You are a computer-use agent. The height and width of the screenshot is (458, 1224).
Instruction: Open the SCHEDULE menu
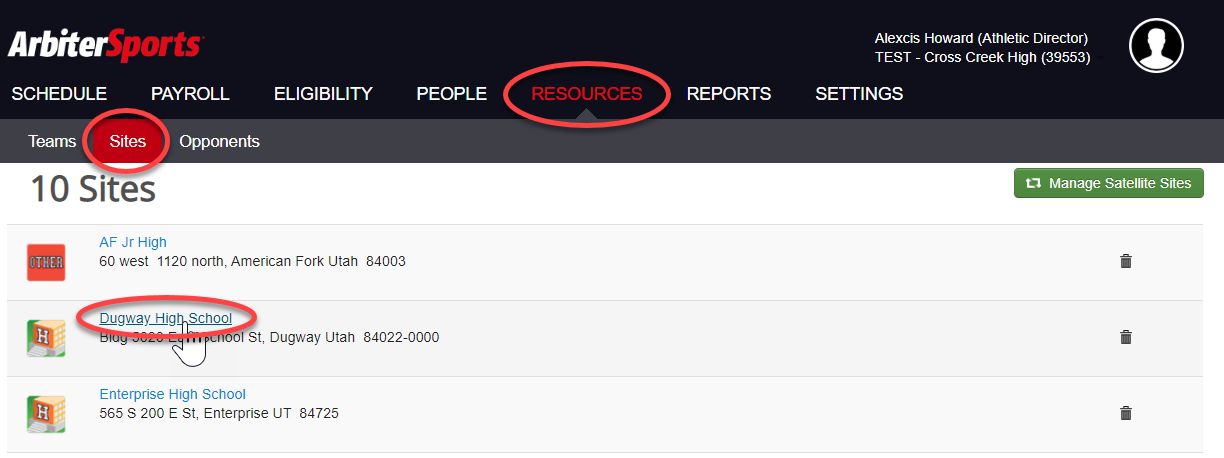(59, 94)
